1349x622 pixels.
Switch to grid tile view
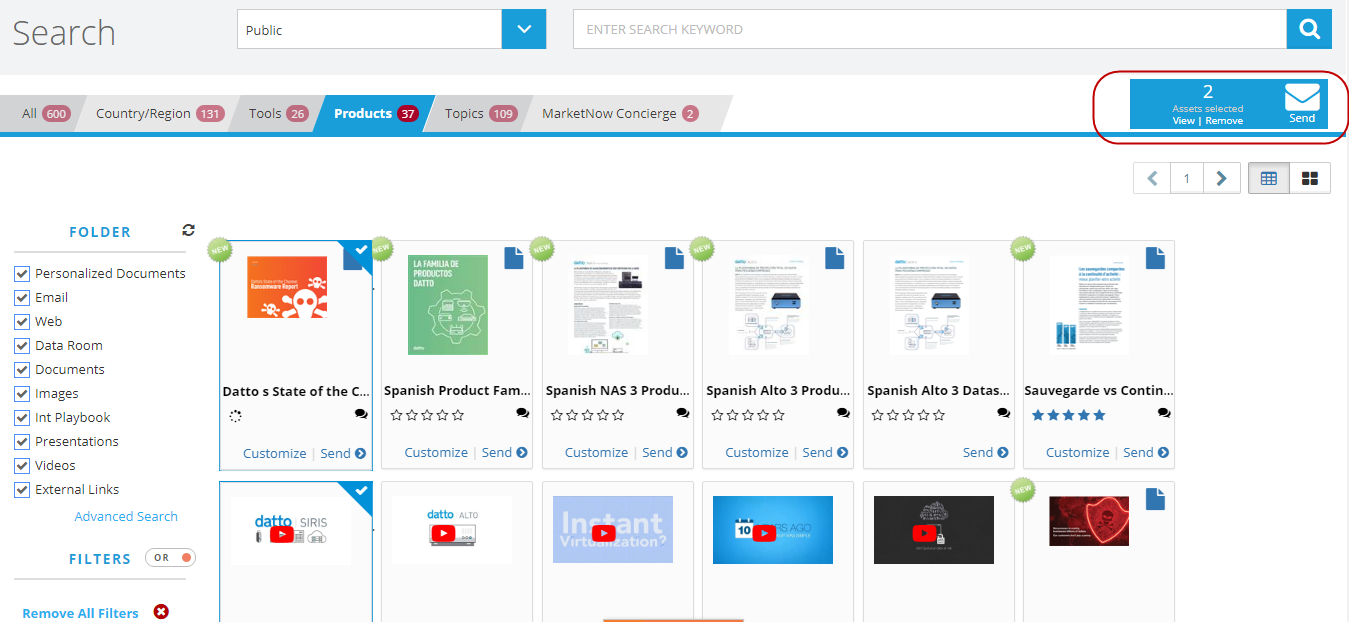click(1310, 178)
